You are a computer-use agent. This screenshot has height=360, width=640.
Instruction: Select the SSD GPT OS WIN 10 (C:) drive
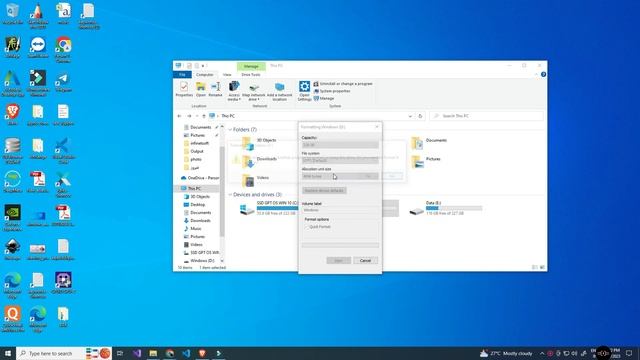tap(268, 208)
